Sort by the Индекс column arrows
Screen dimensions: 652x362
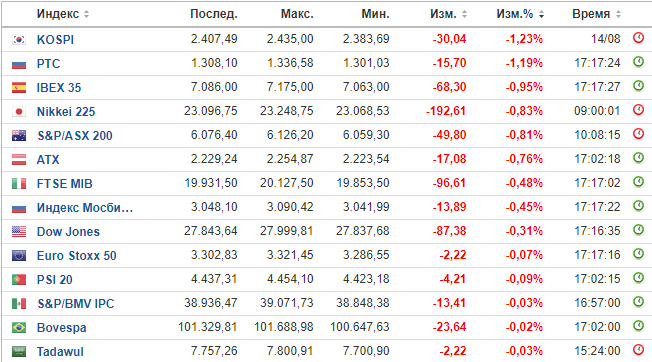coord(86,14)
